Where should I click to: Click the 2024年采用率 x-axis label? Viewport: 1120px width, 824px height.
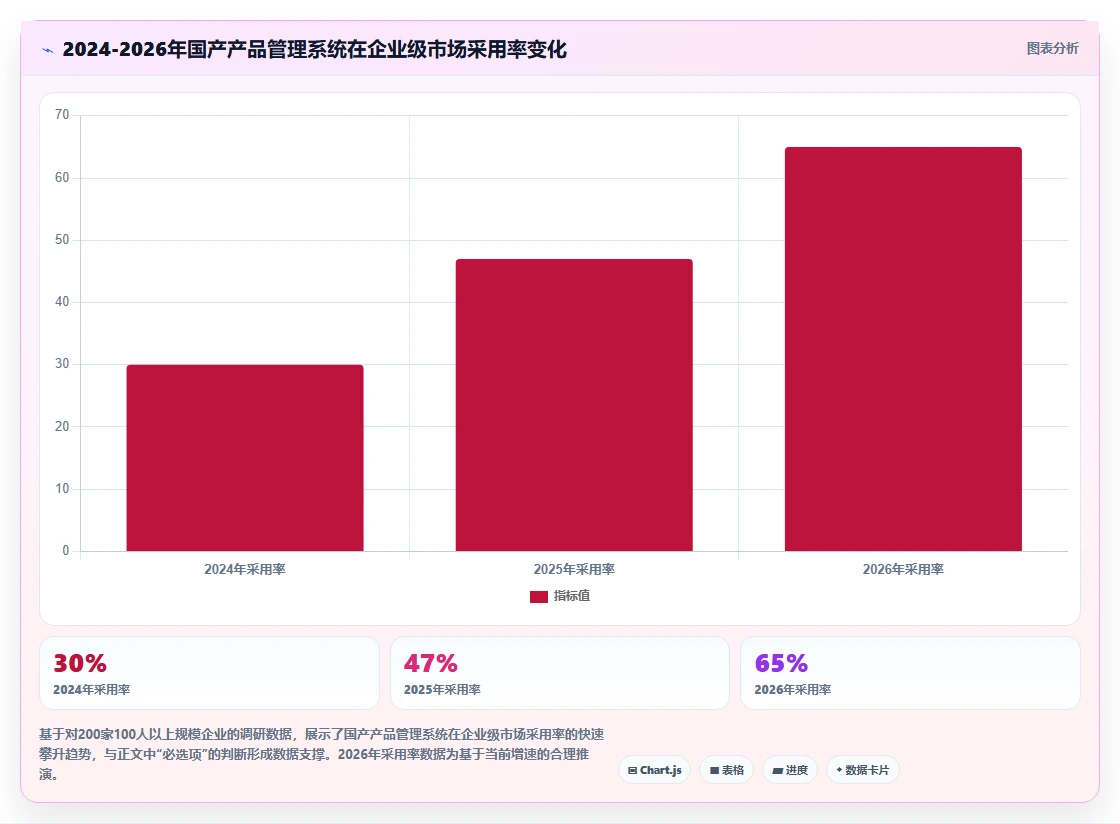(245, 569)
